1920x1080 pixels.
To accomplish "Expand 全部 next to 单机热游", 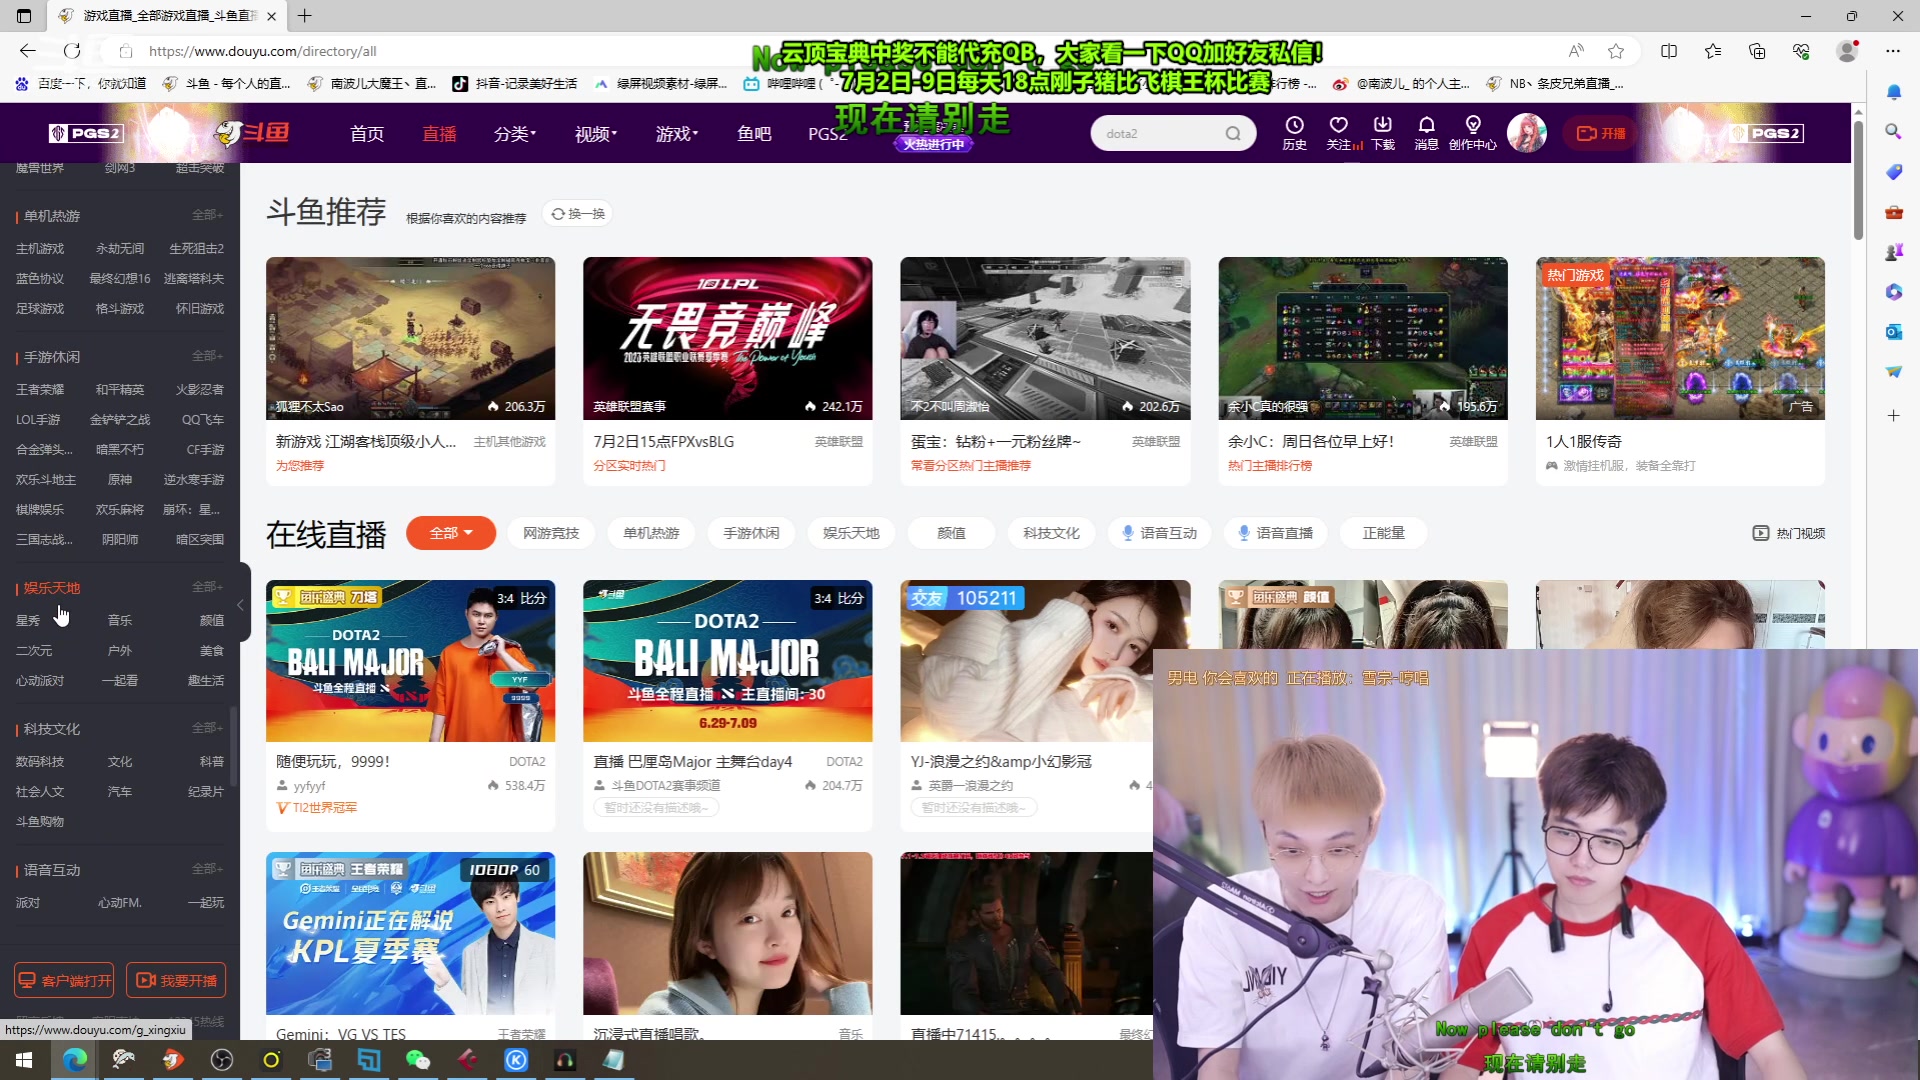I will tap(208, 215).
